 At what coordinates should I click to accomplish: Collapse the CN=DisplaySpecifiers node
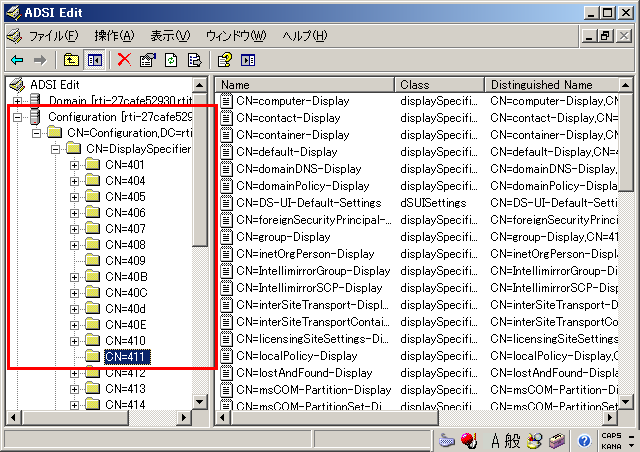(x=56, y=149)
